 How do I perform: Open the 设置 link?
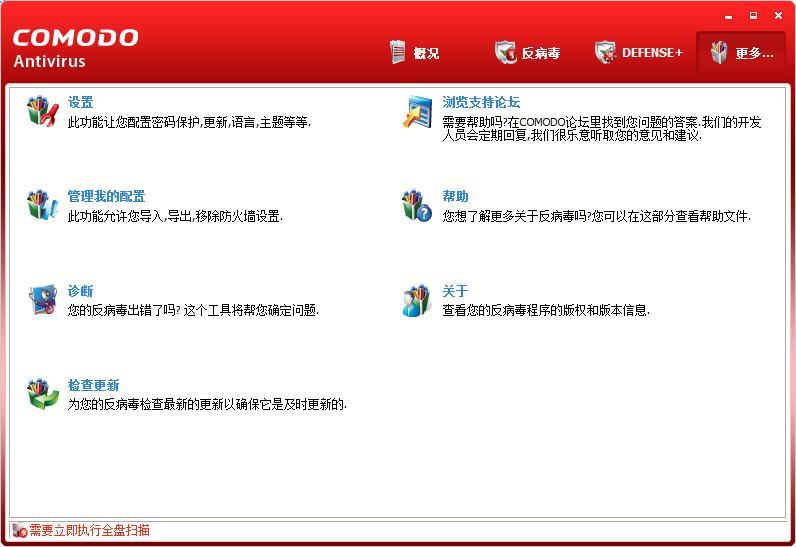pos(80,102)
